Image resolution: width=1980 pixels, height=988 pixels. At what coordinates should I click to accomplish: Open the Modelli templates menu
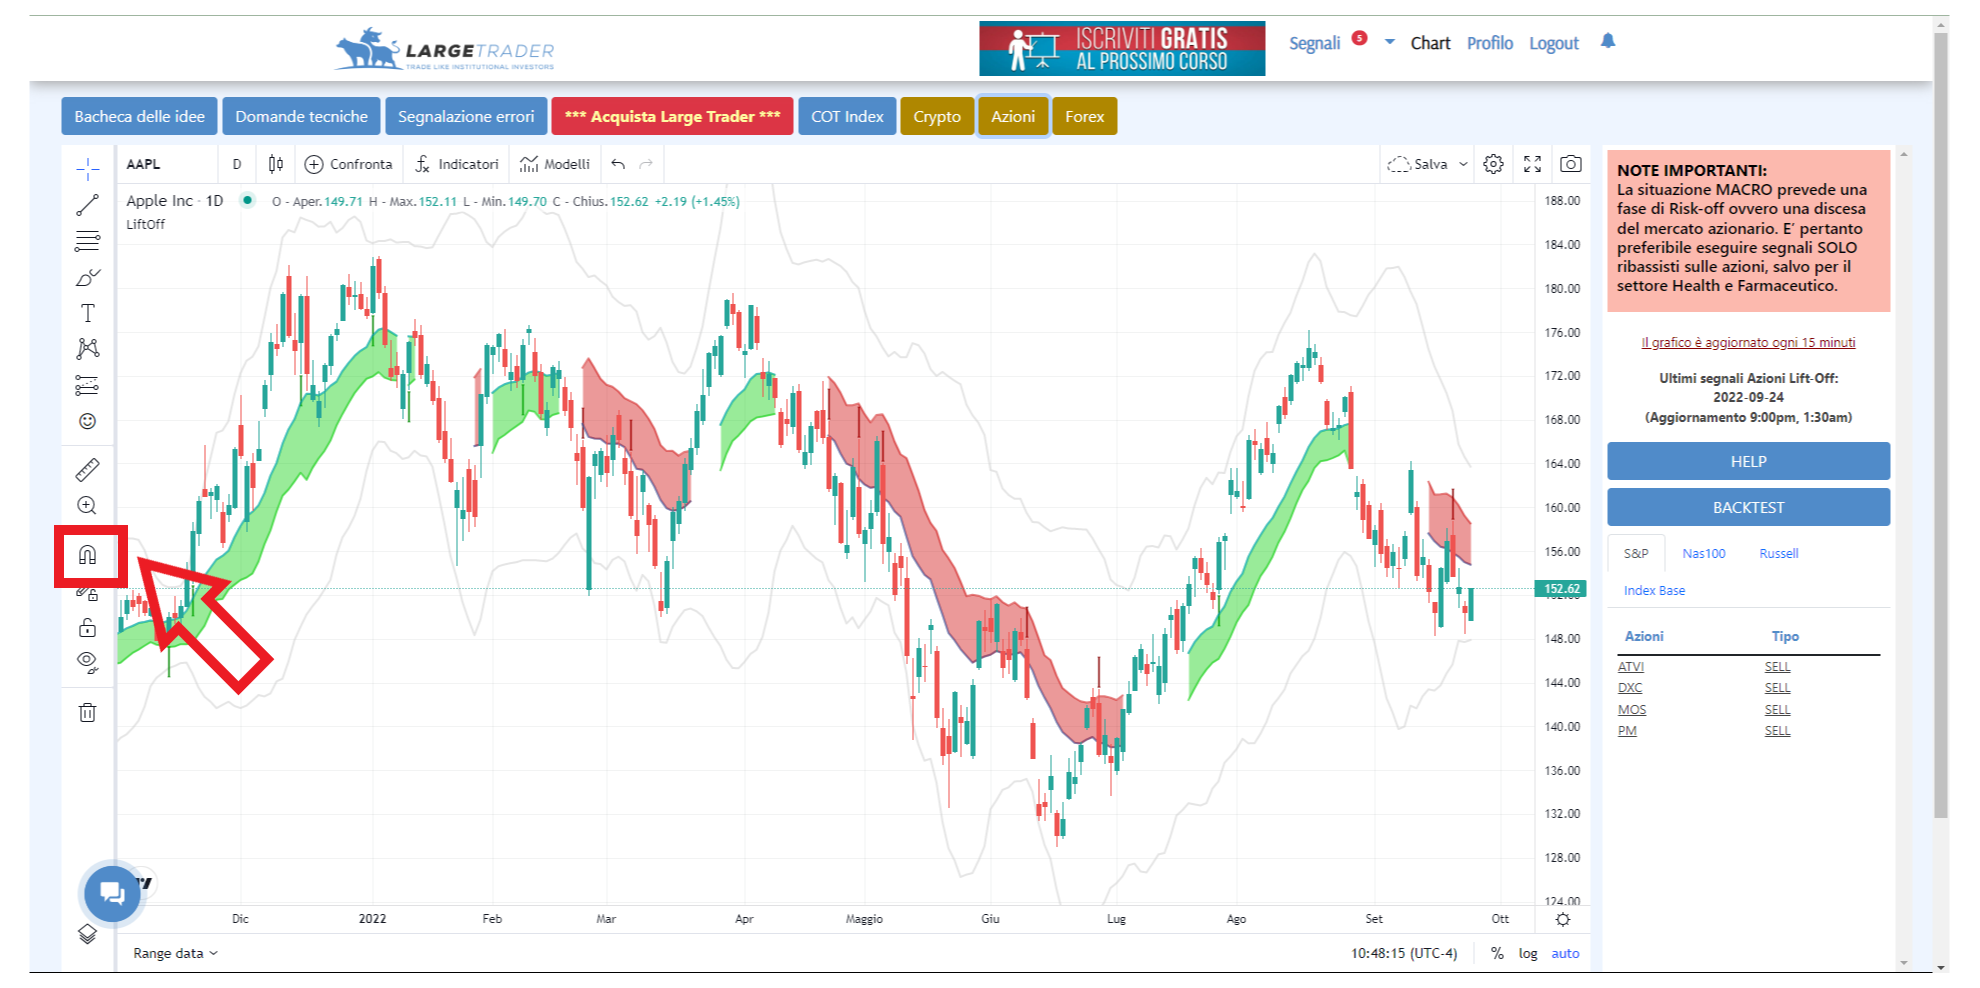[555, 164]
